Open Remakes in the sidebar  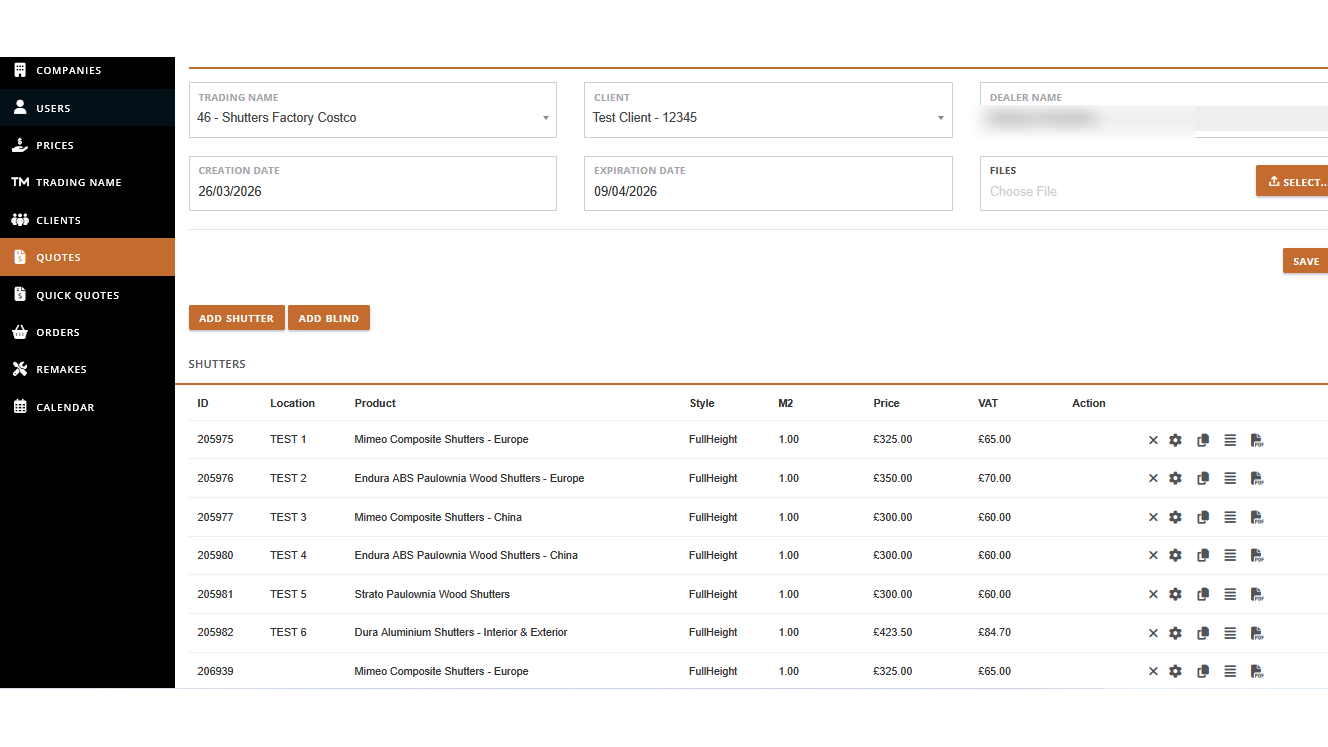(x=87, y=369)
